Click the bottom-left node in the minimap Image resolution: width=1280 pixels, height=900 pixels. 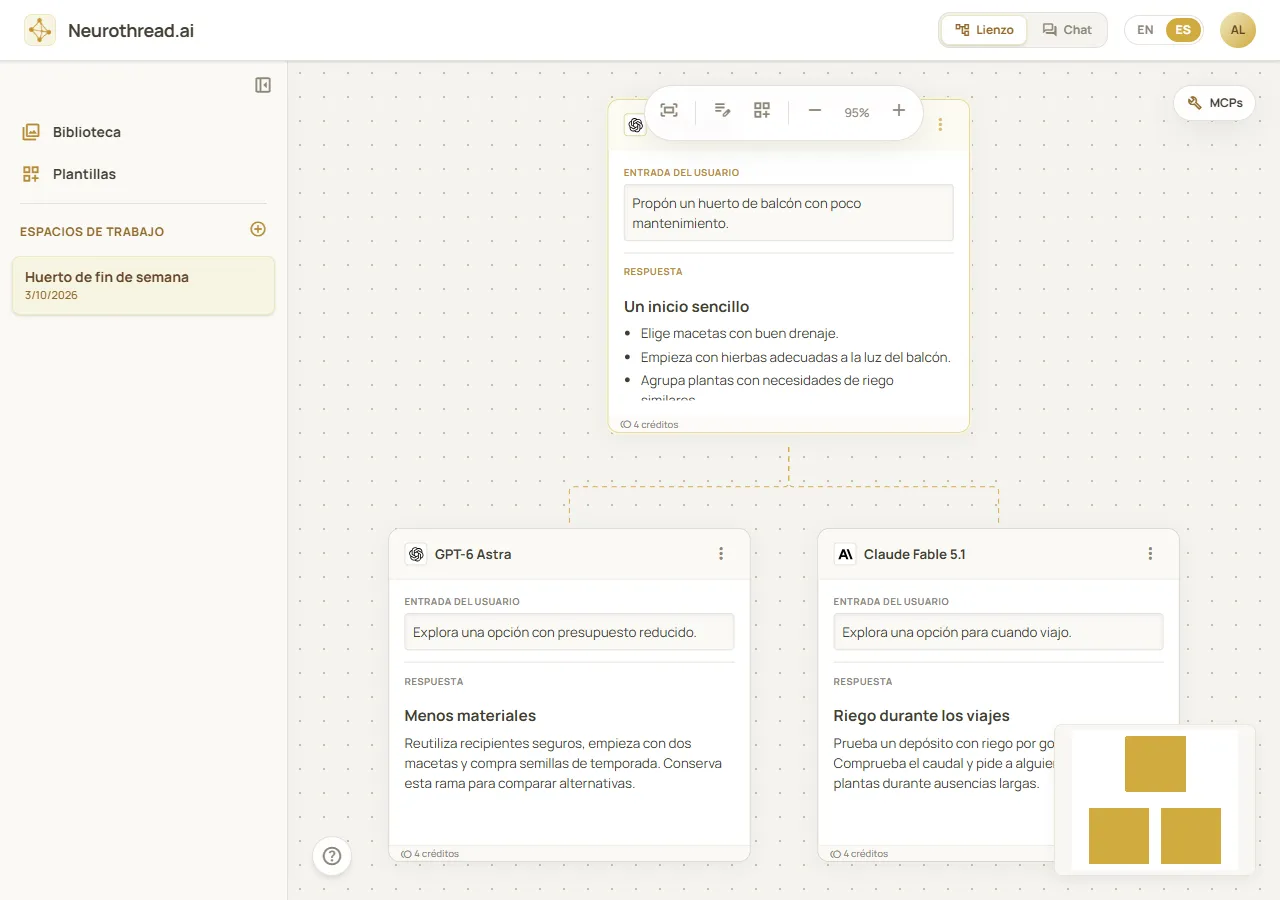click(x=1119, y=836)
